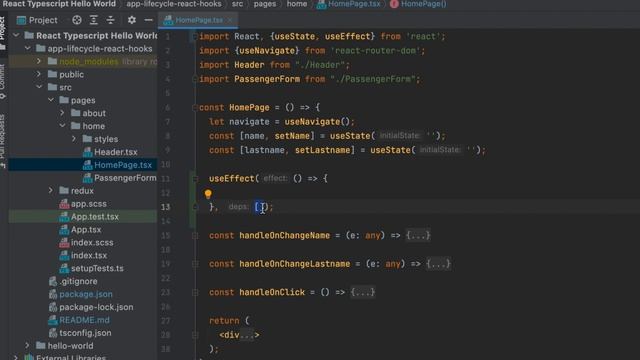The image size is (640, 360).
Task: Expand the styles folder
Action: click(x=74, y=139)
